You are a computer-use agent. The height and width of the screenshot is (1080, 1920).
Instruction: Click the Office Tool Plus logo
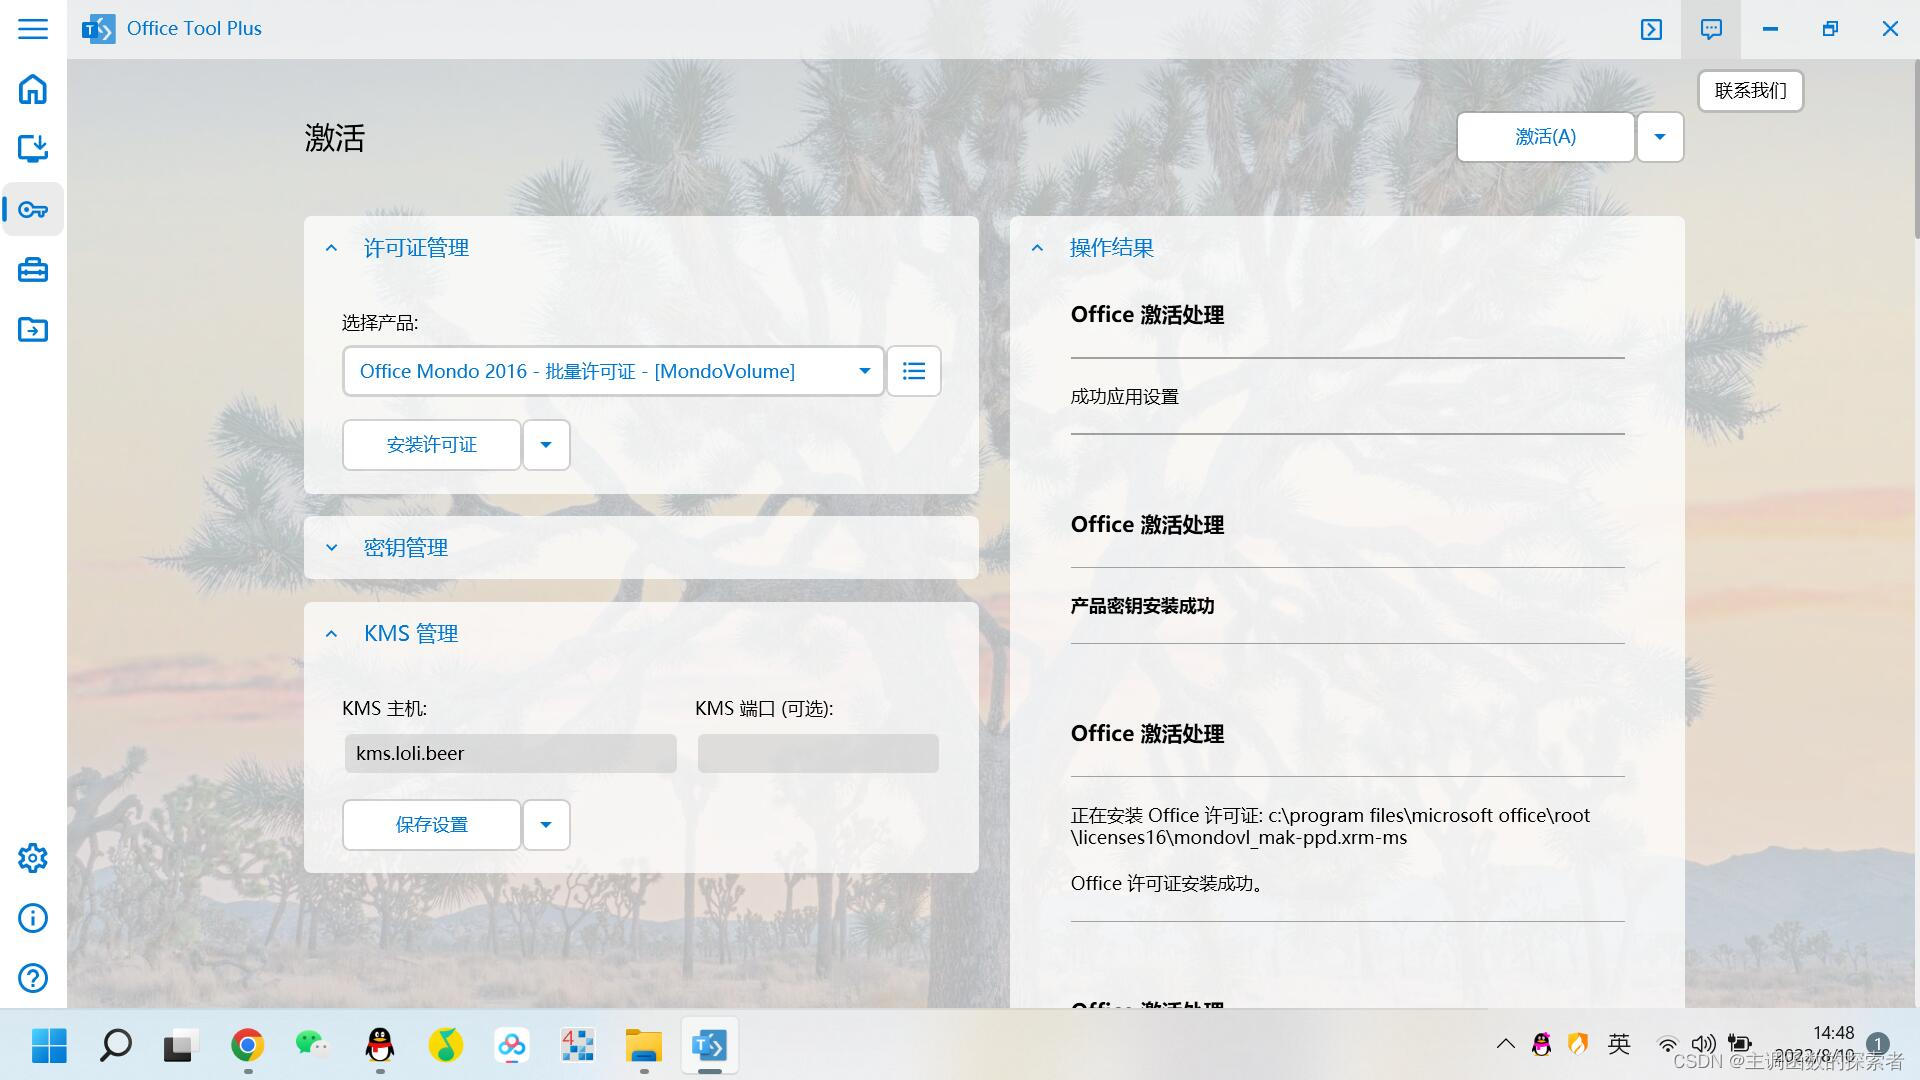tap(98, 29)
